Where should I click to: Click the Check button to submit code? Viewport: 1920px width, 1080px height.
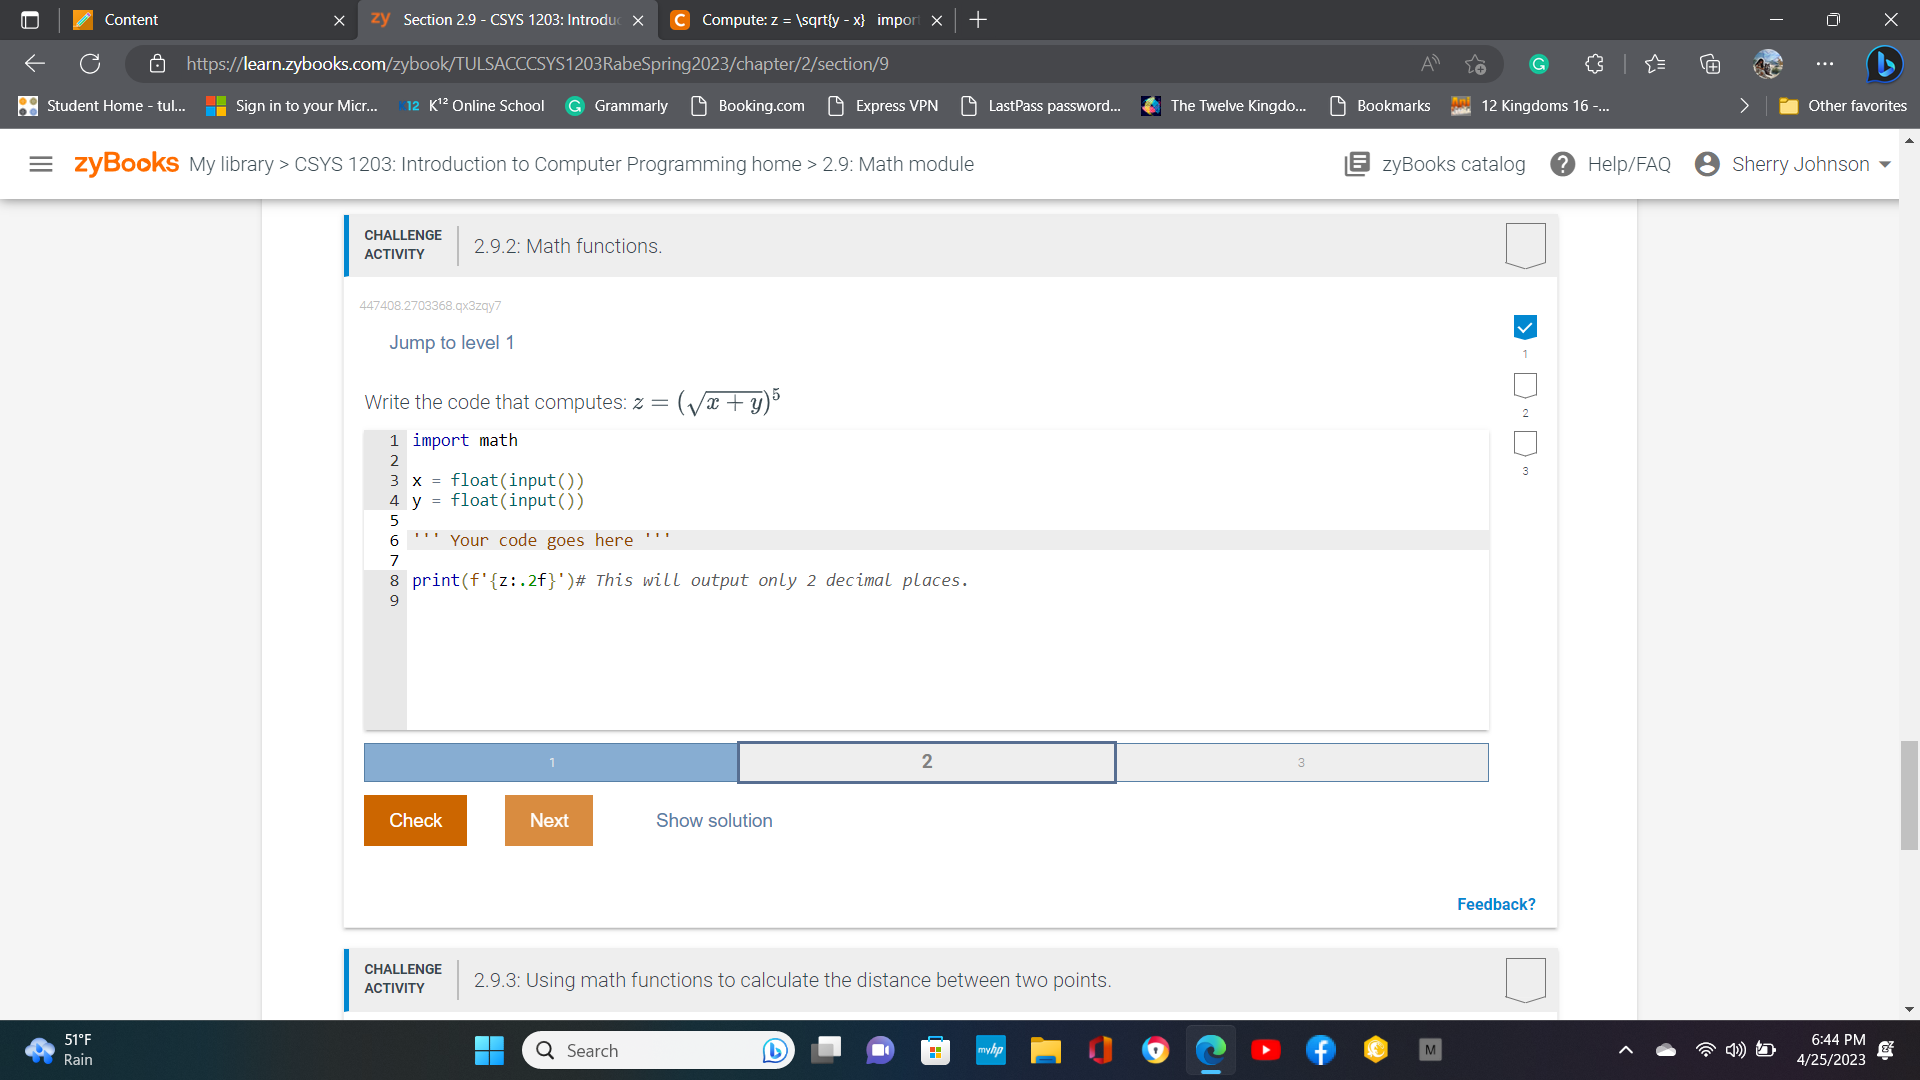(415, 820)
